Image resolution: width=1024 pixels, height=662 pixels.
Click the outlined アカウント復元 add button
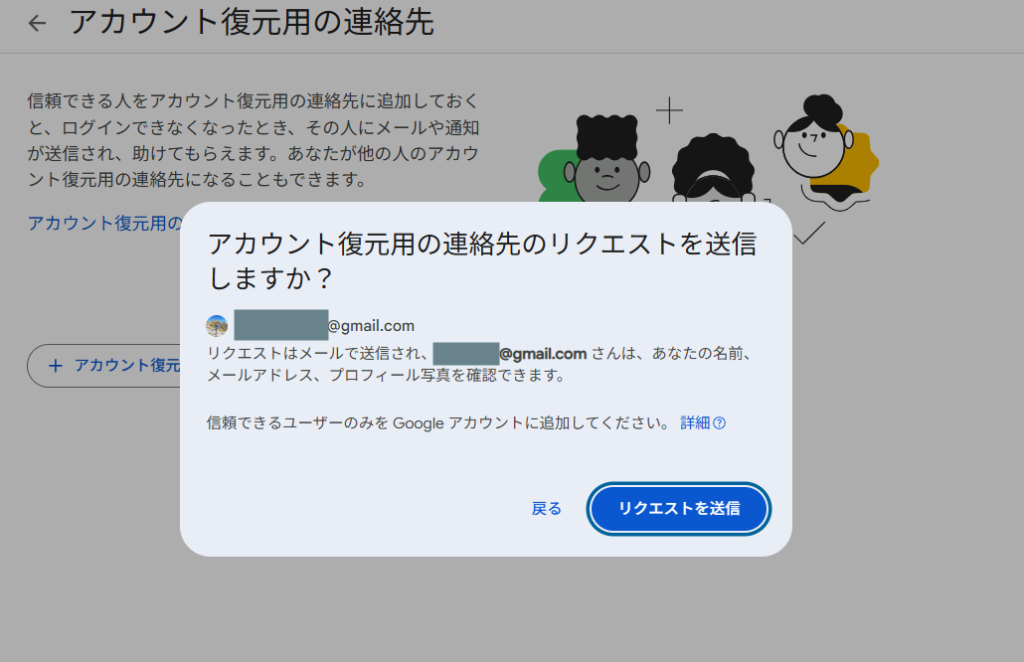[105, 365]
